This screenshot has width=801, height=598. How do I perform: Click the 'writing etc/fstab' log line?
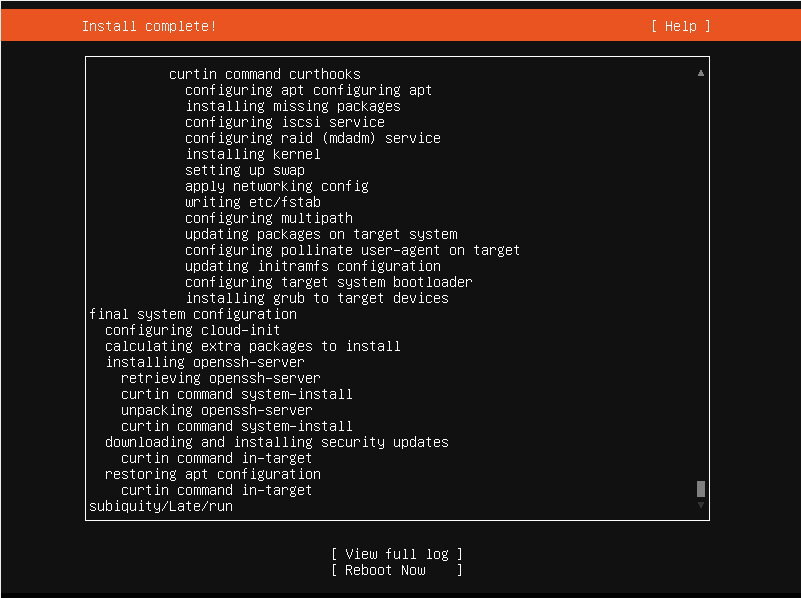[253, 202]
